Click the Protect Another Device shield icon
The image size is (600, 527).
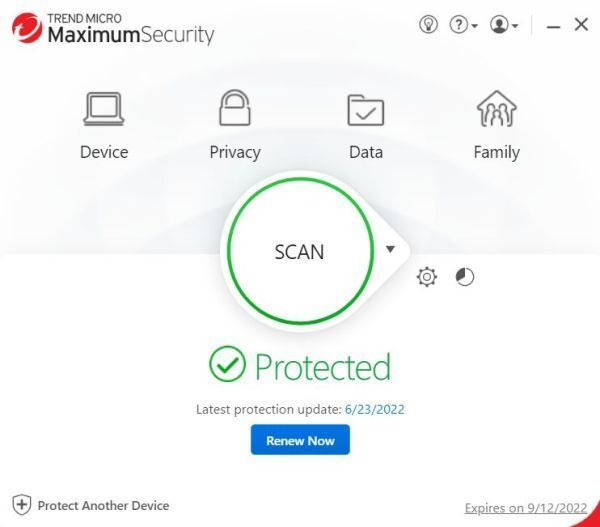point(21,505)
